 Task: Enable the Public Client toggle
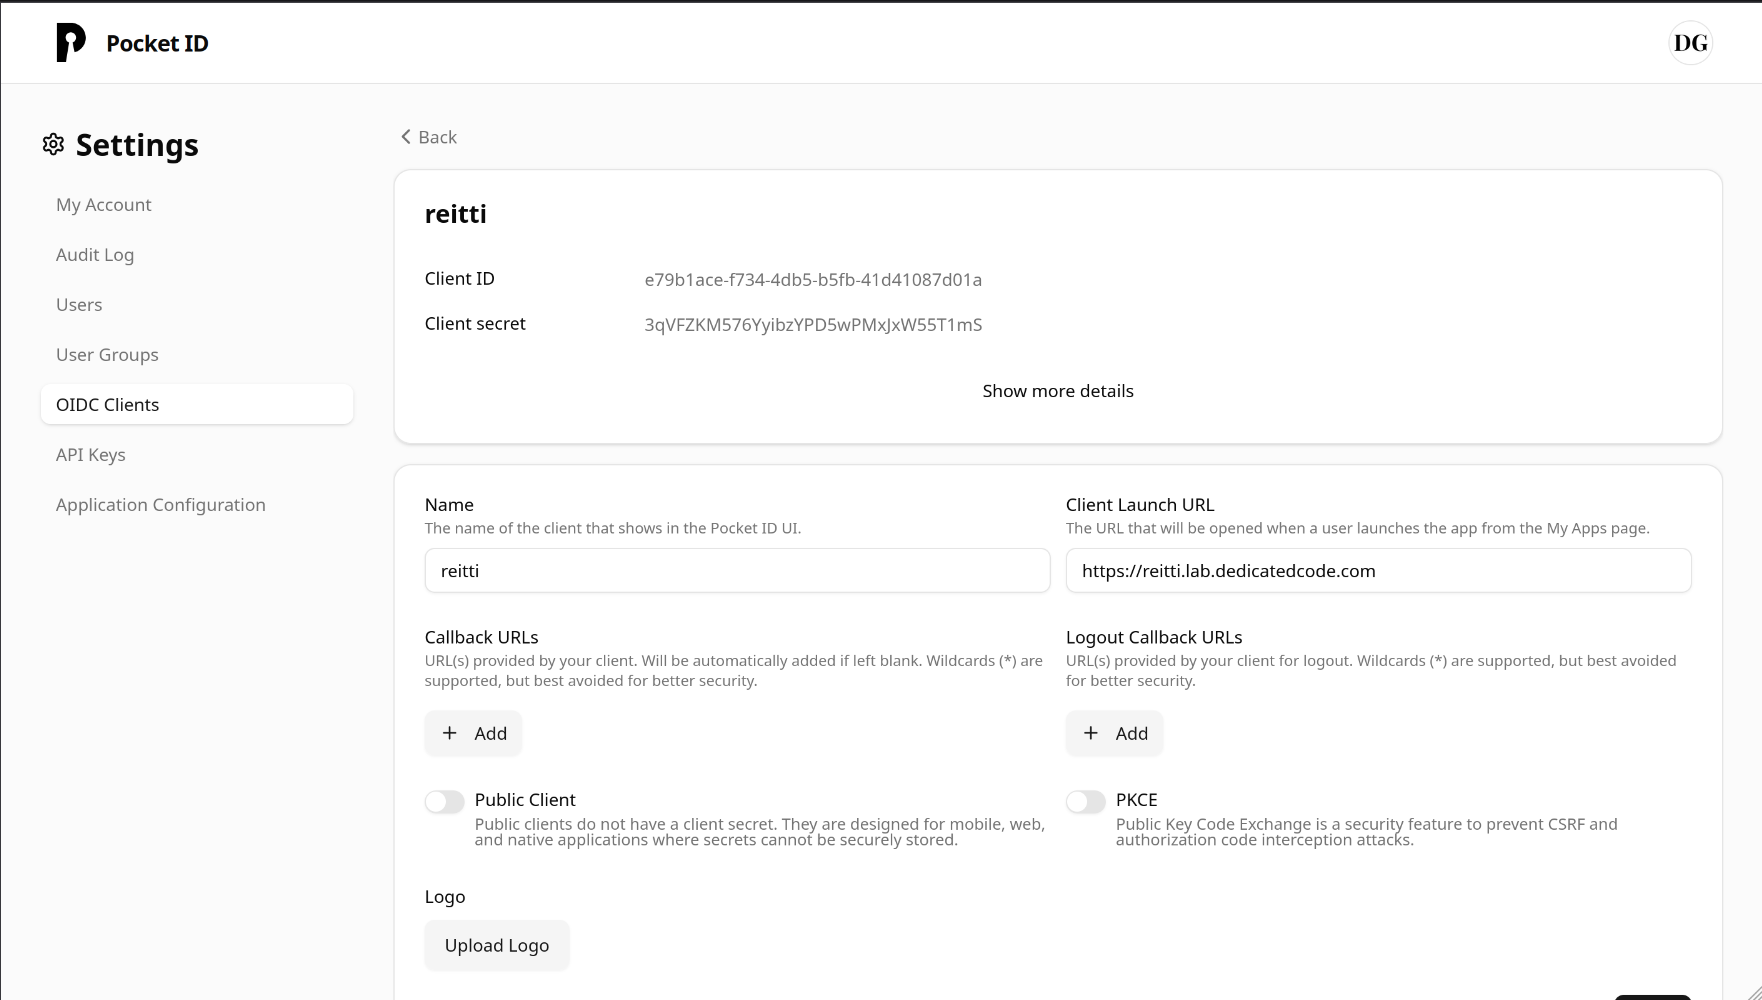[x=444, y=802]
